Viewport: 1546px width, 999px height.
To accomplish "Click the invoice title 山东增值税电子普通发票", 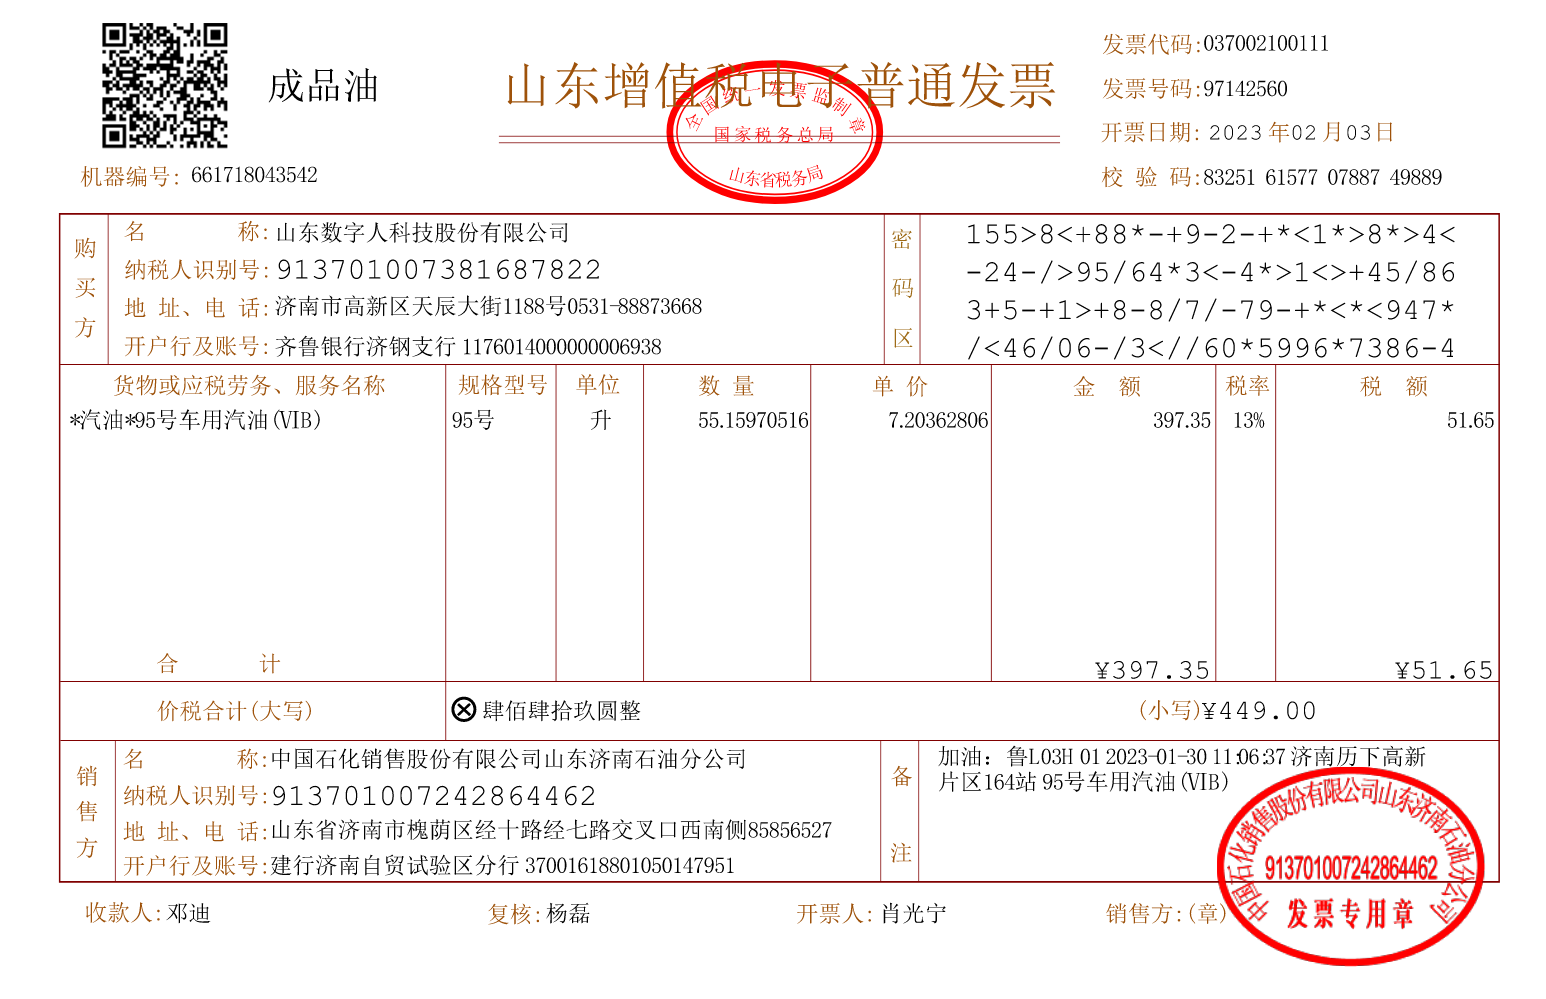I will coord(780,85).
